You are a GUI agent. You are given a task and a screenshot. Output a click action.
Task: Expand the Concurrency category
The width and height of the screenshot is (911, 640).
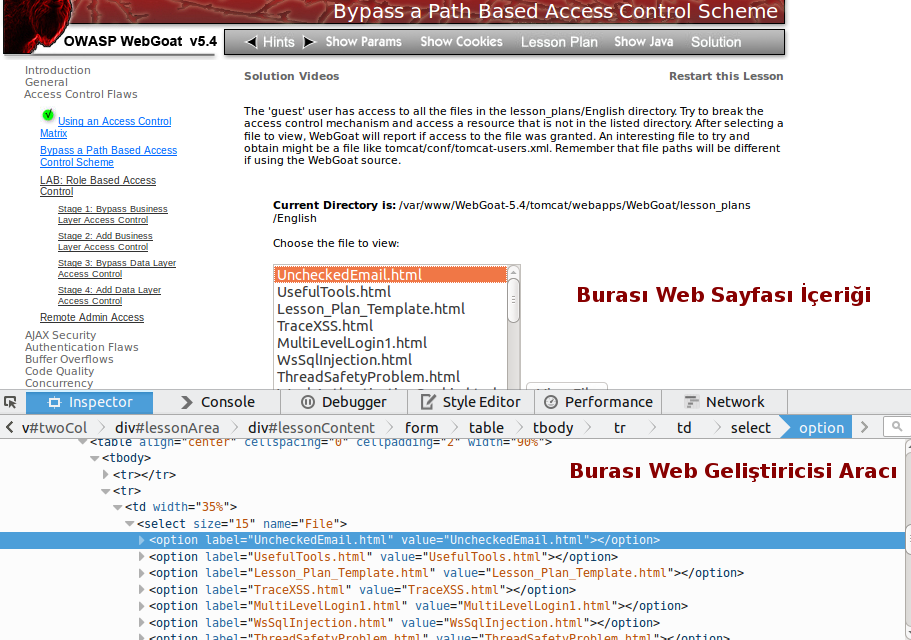[59, 383]
